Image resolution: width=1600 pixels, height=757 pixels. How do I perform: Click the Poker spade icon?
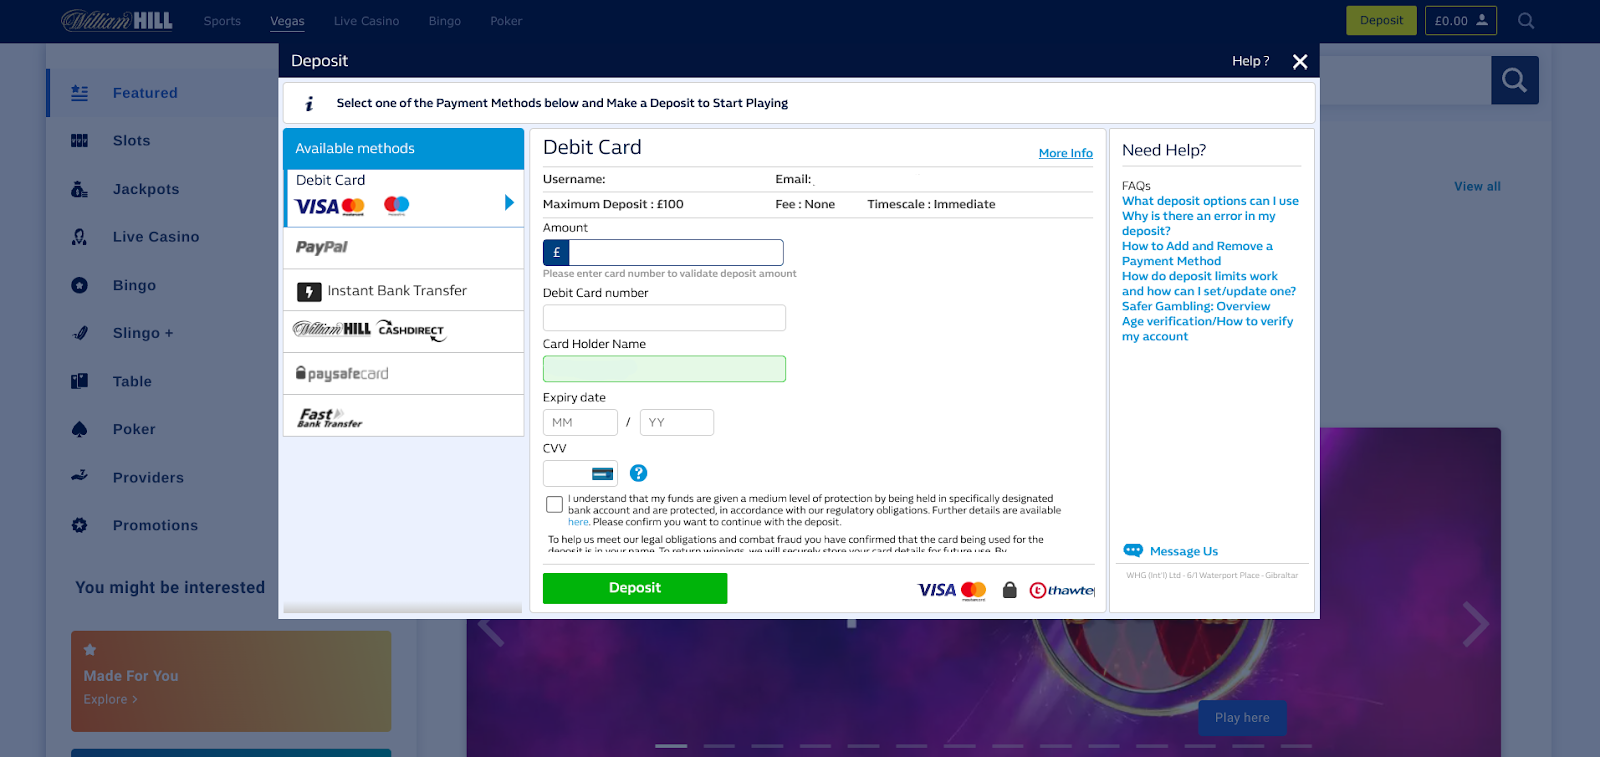(x=80, y=429)
